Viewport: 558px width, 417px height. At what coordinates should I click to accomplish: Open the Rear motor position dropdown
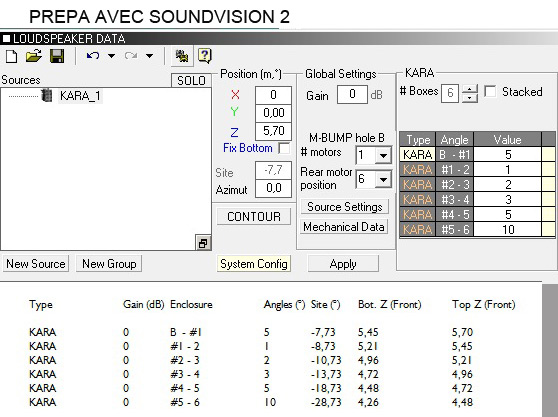(x=383, y=179)
